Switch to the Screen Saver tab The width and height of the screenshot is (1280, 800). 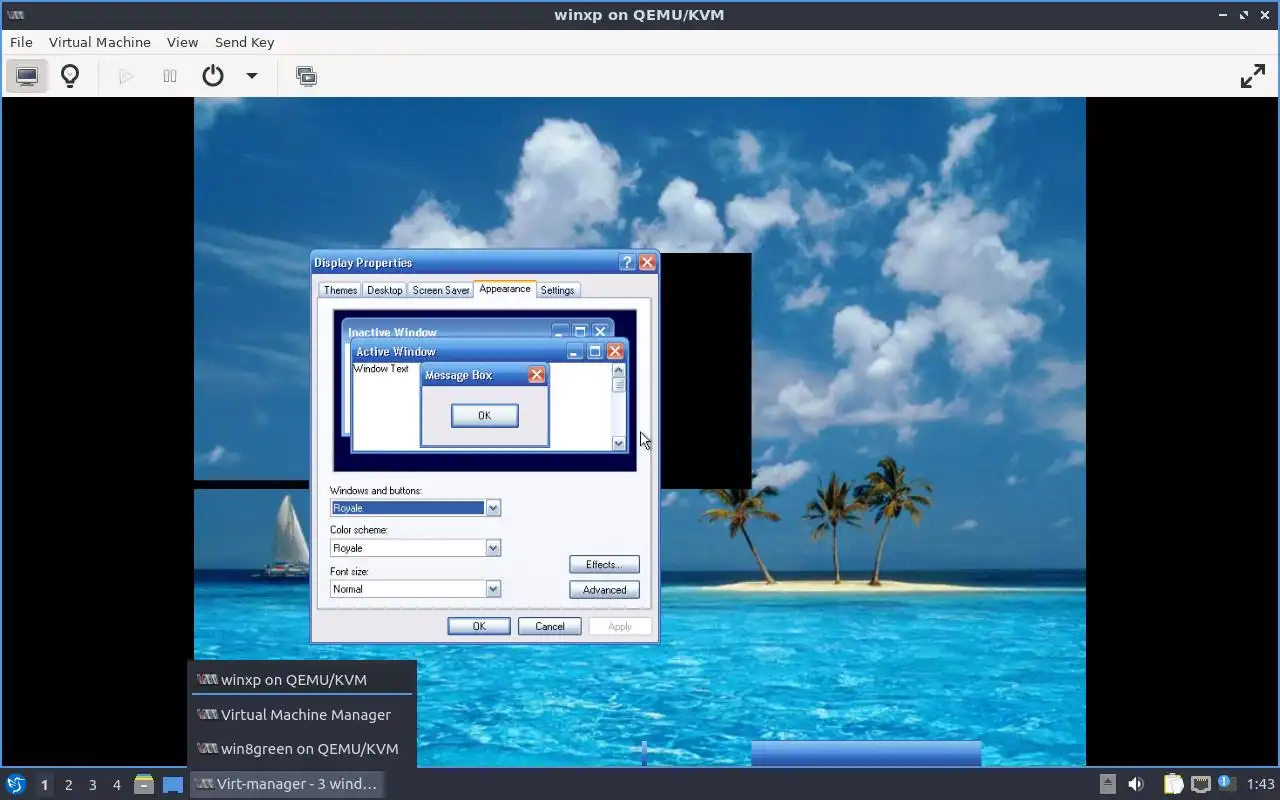[441, 290]
